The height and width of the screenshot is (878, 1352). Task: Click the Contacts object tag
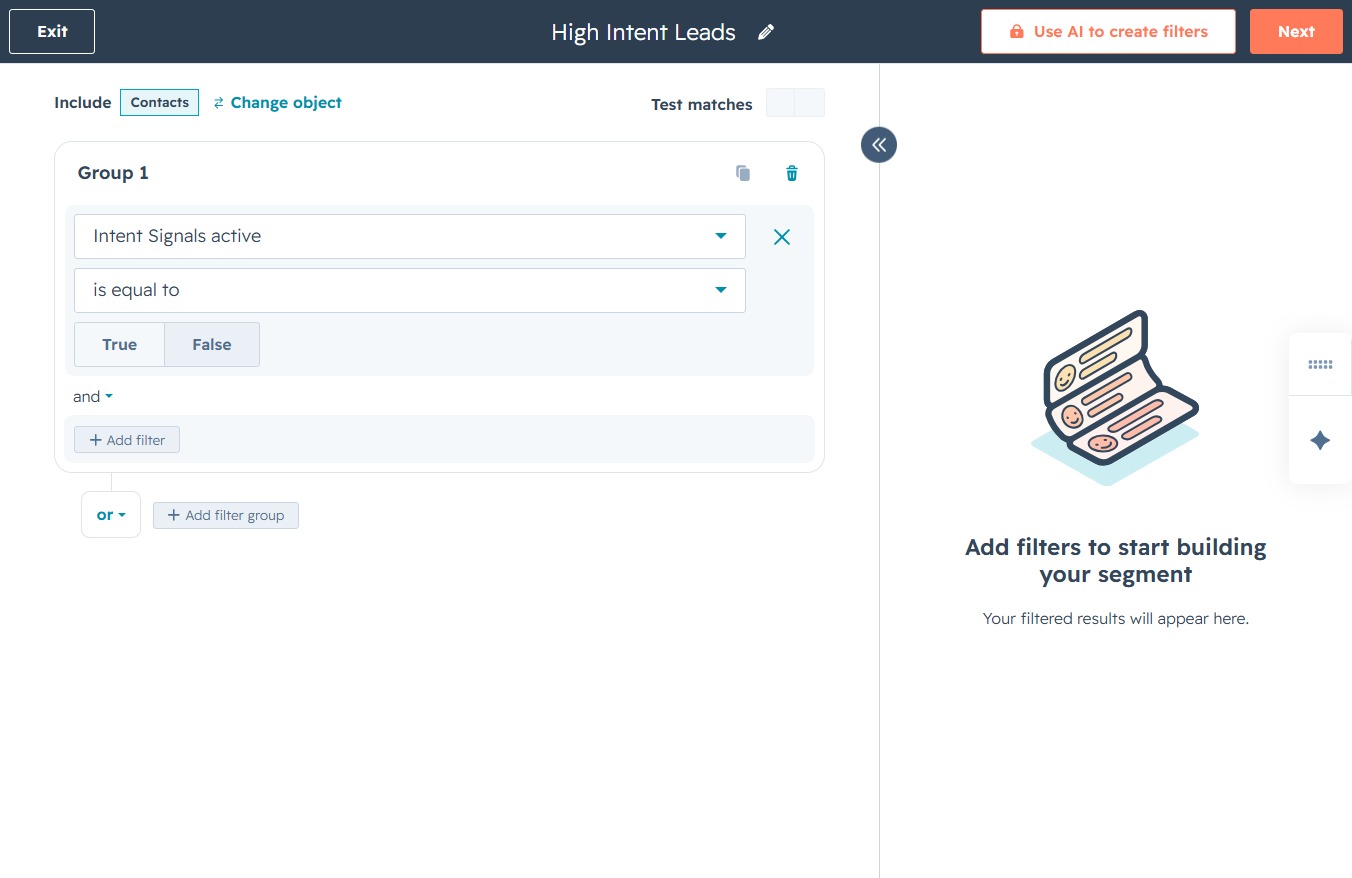159,103
